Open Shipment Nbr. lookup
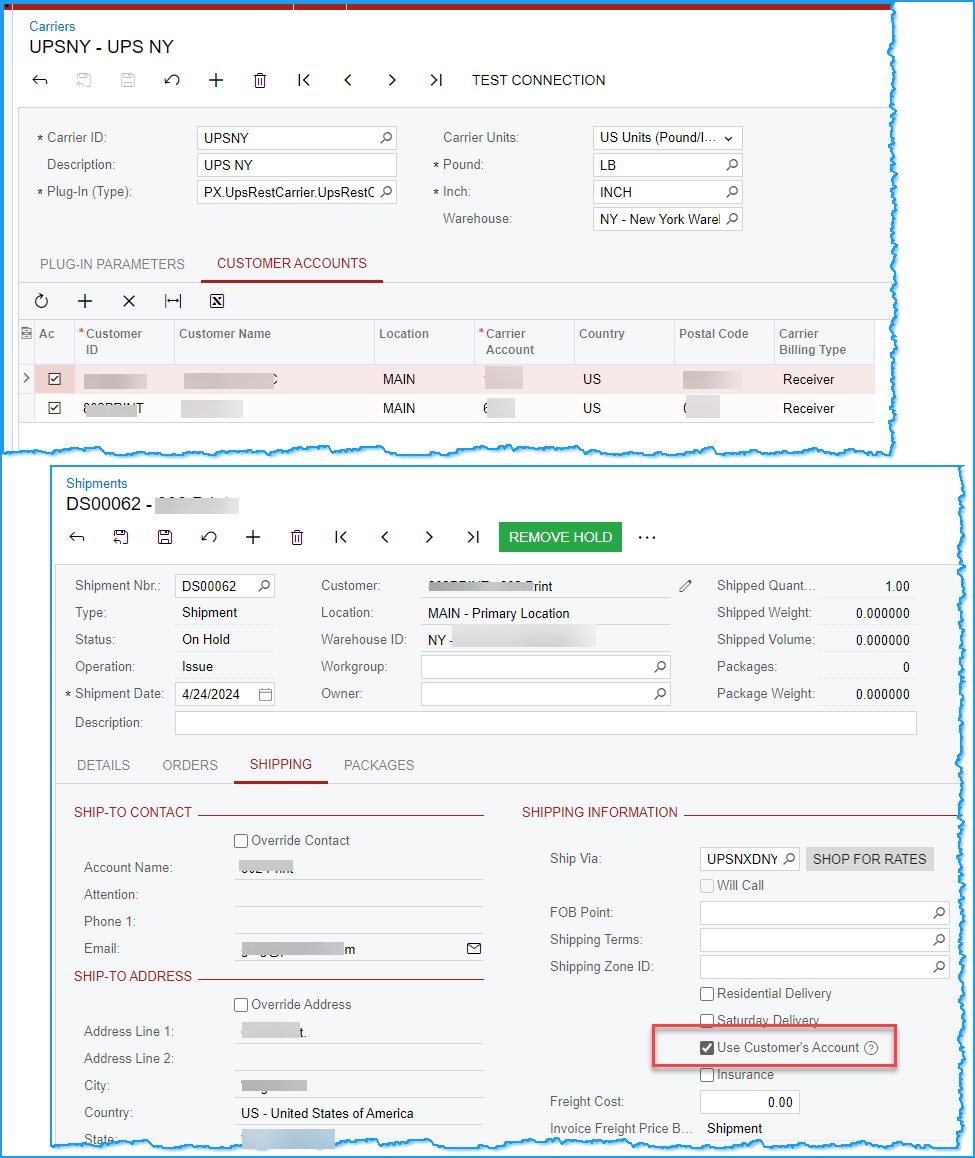Image resolution: width=975 pixels, height=1158 pixels. click(x=264, y=586)
